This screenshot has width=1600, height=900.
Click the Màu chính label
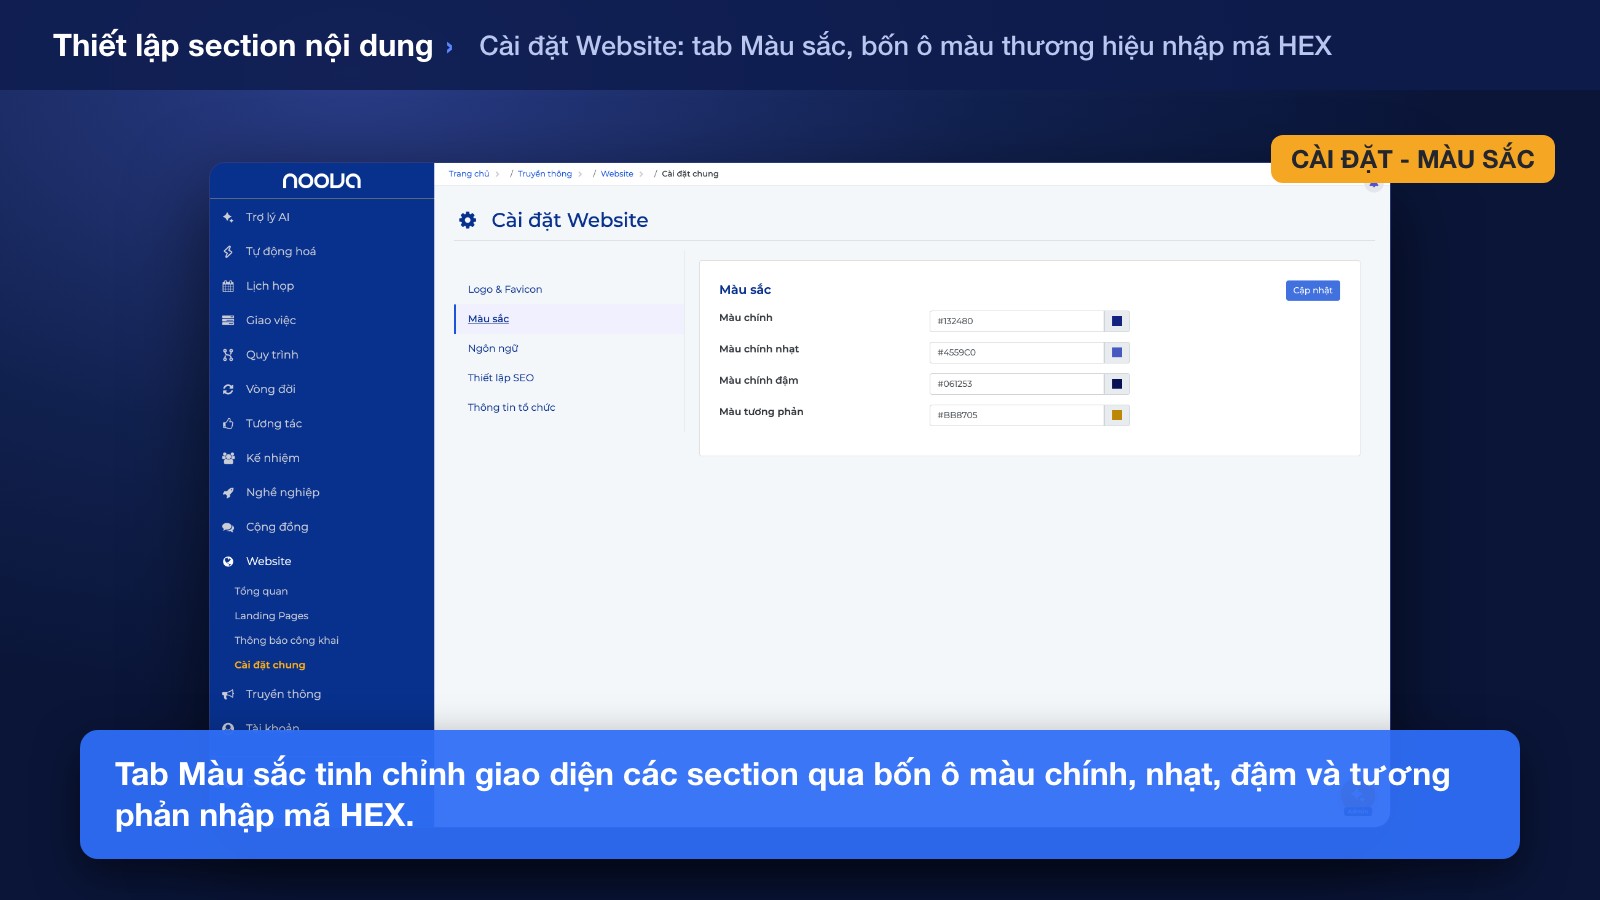point(746,318)
